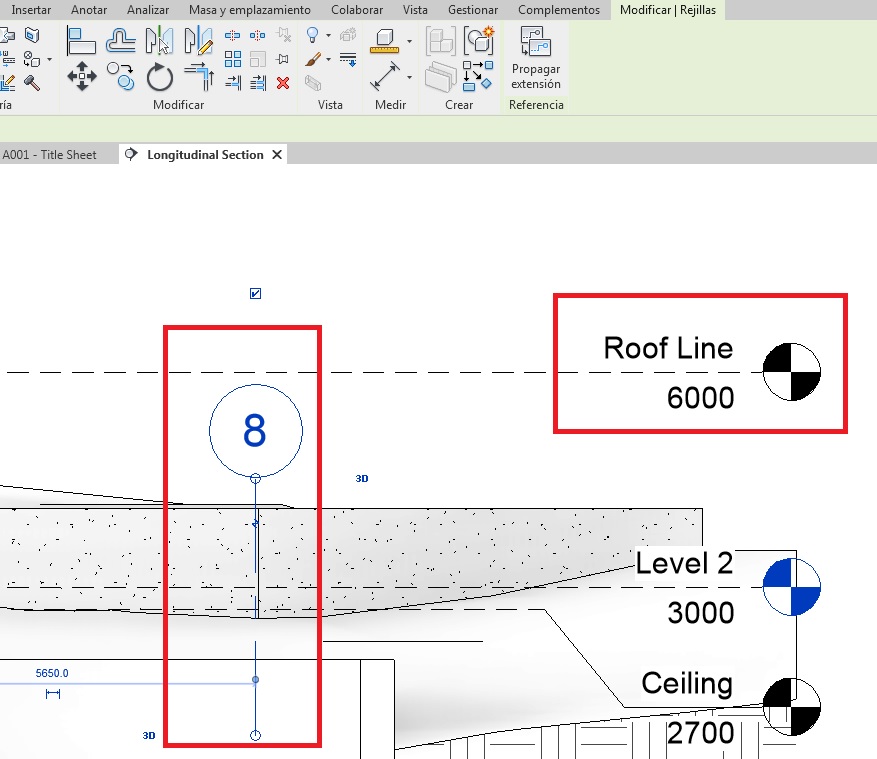Click the Copy tool icon
This screenshot has width=877, height=759.
121,75
